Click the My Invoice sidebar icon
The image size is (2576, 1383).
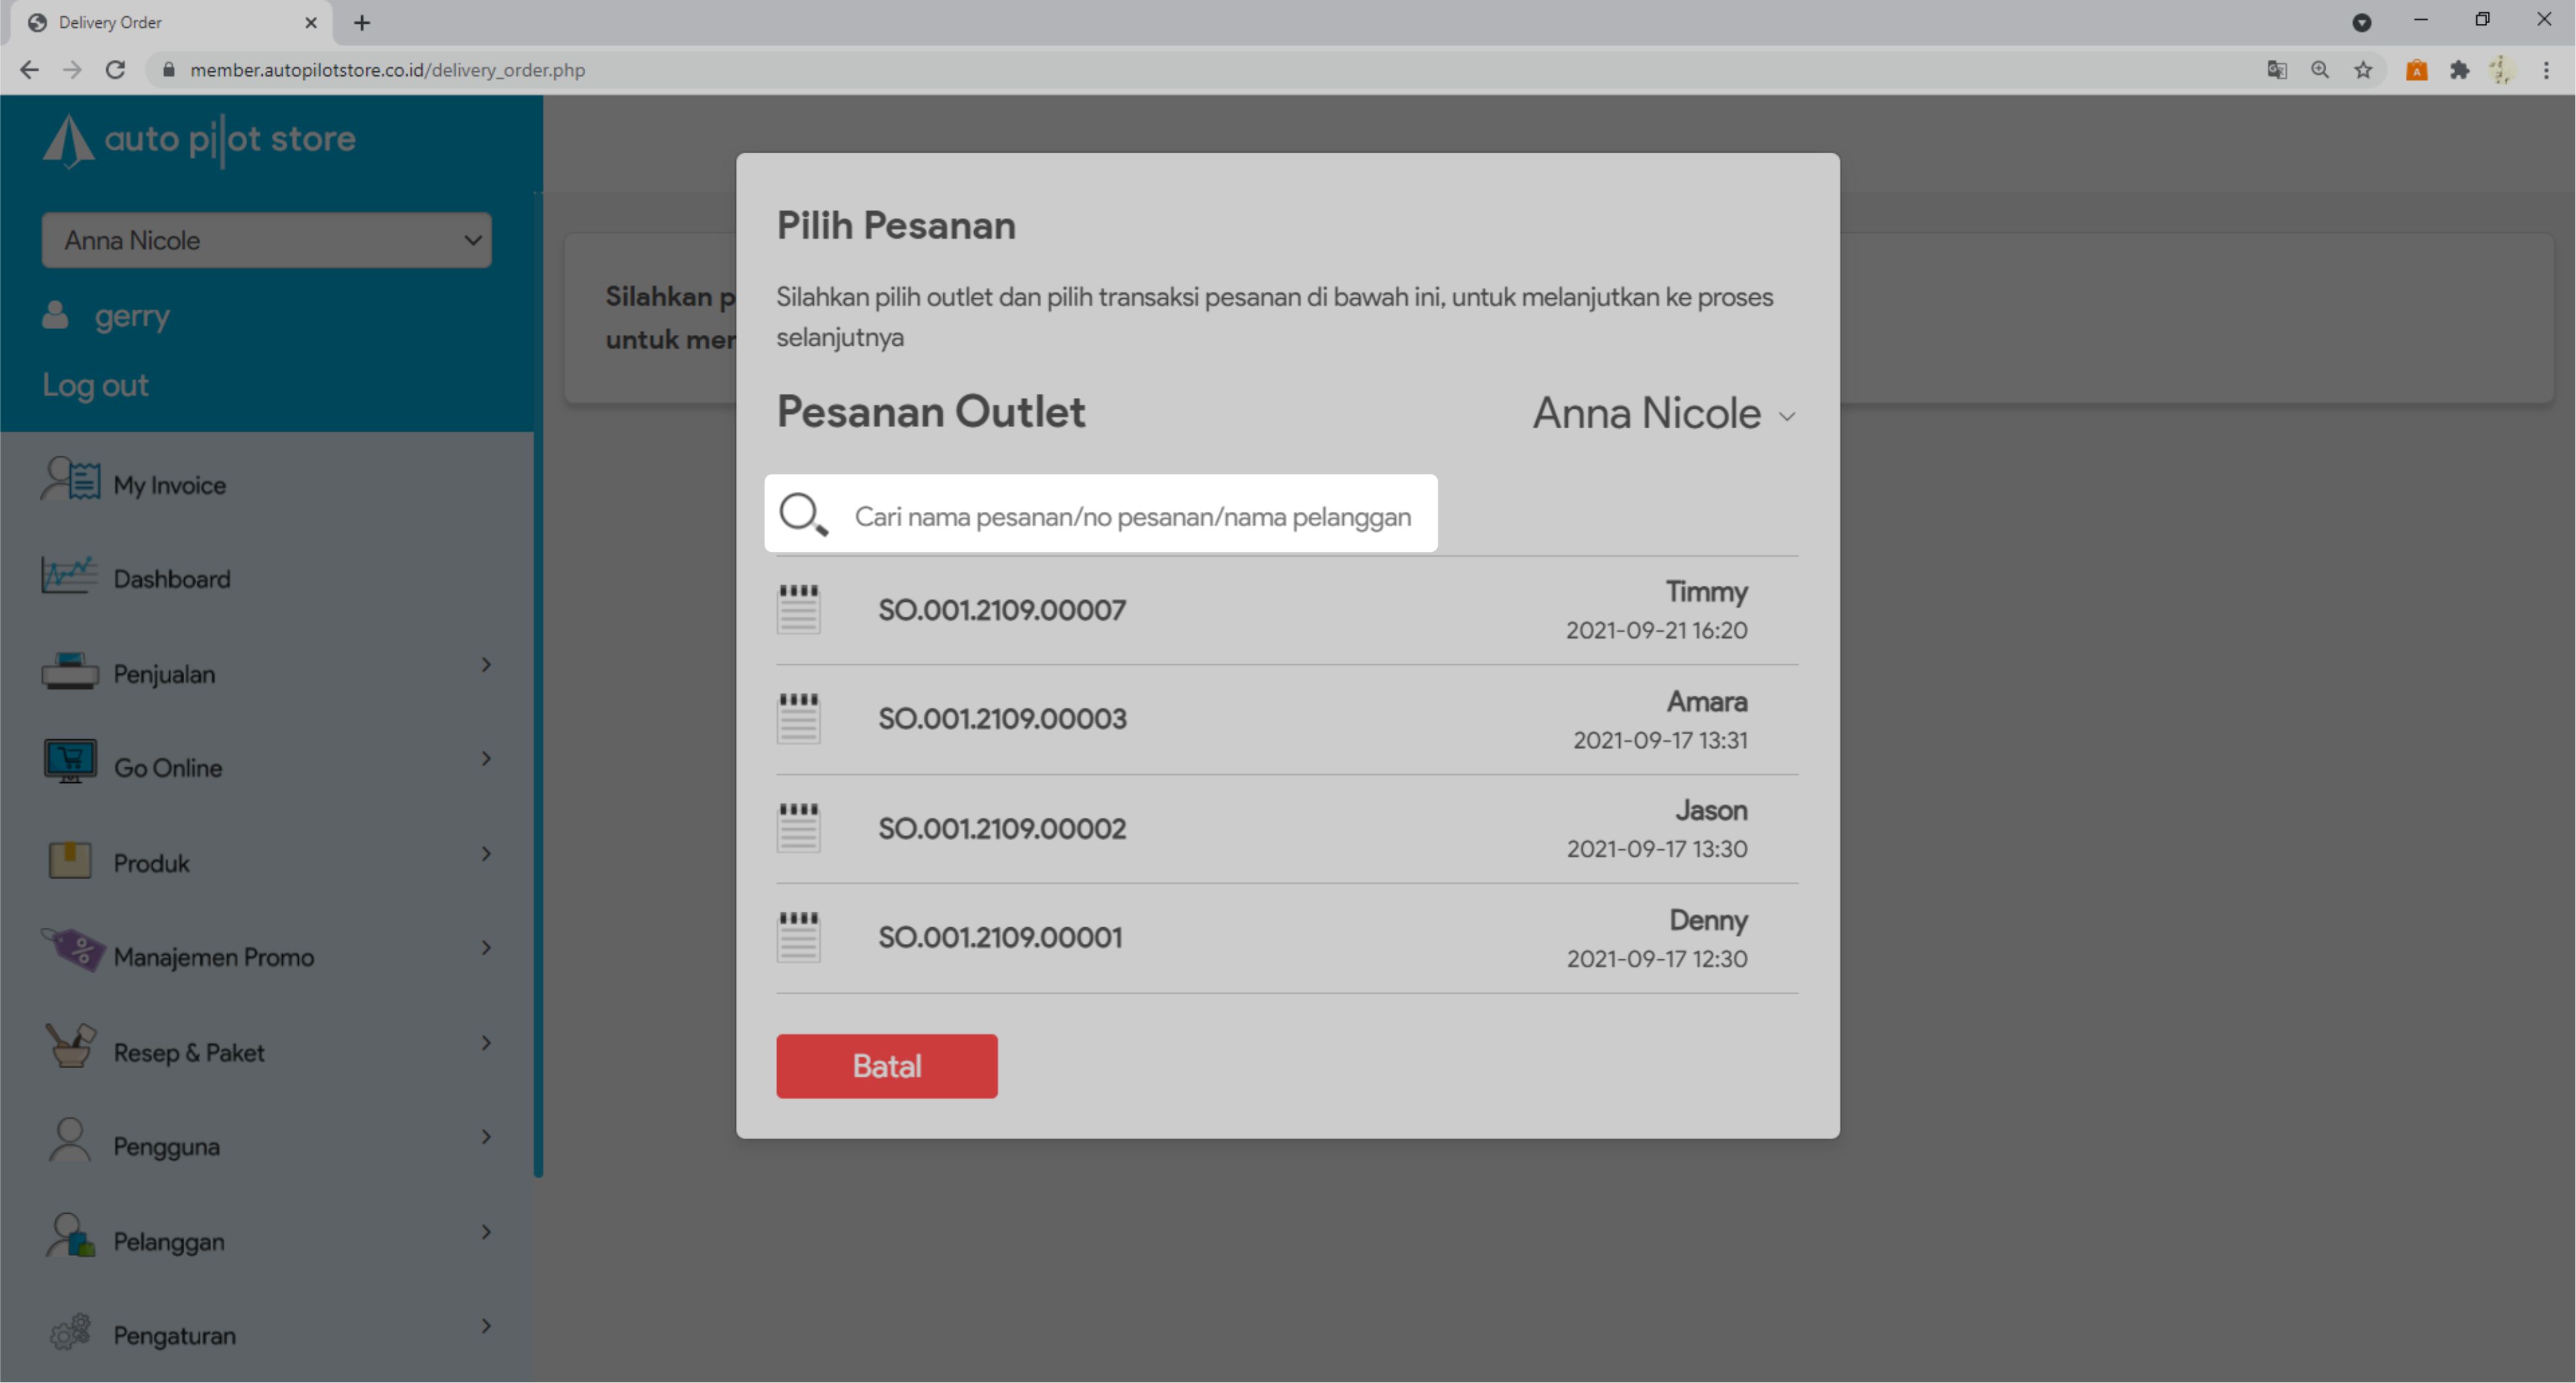[x=70, y=481]
